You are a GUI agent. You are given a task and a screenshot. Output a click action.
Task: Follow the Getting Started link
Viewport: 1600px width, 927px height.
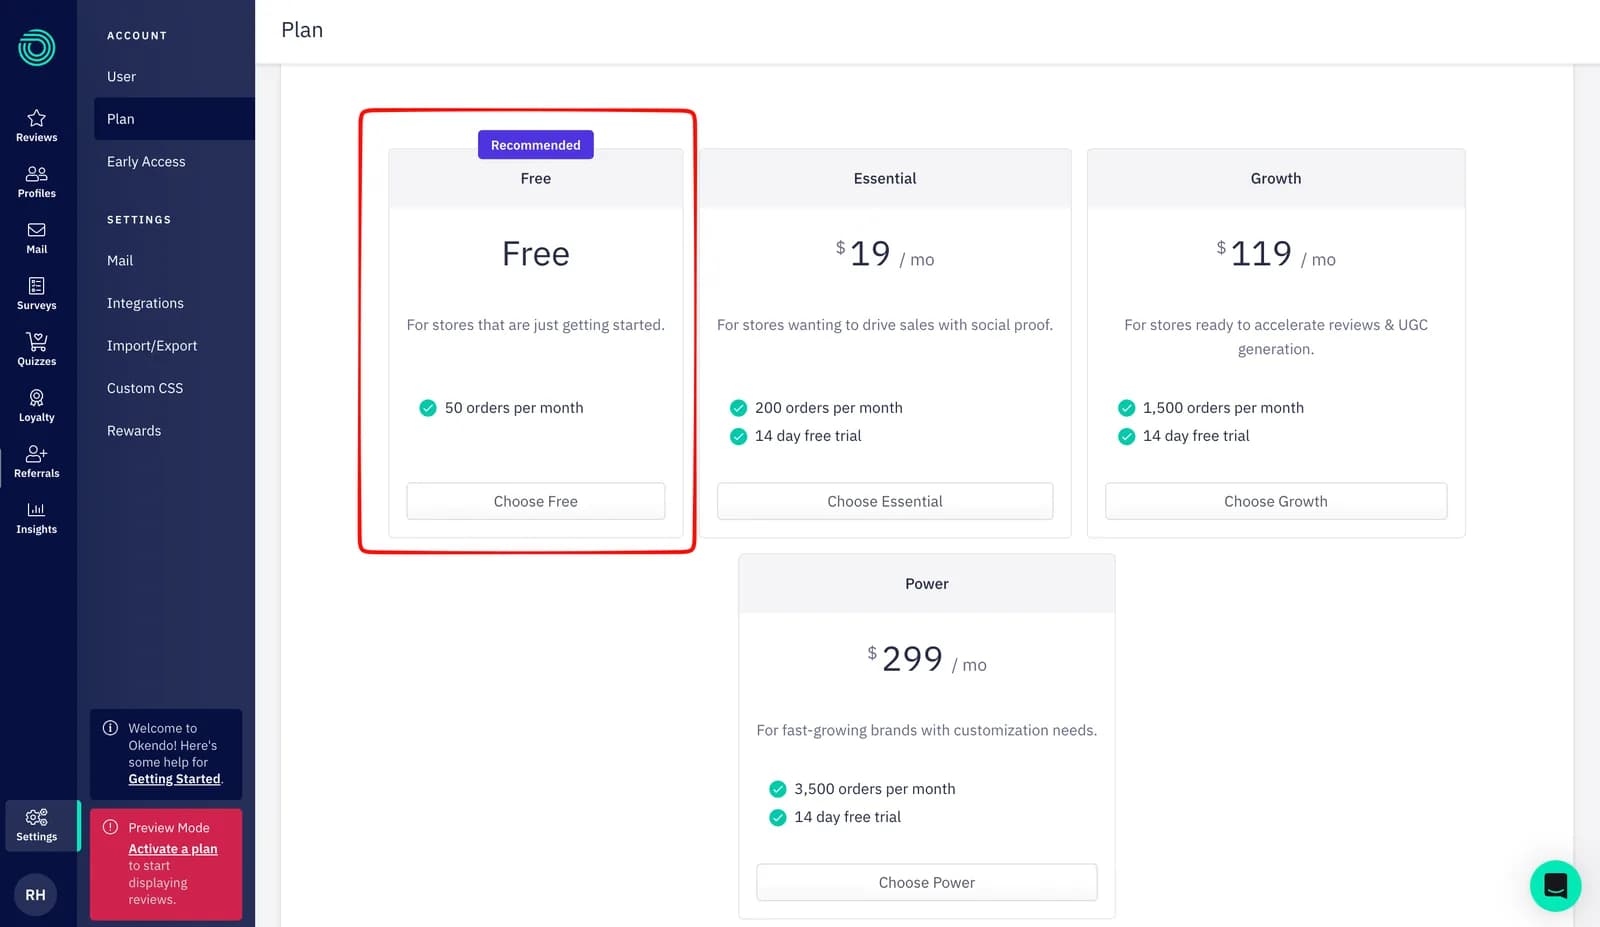174,779
